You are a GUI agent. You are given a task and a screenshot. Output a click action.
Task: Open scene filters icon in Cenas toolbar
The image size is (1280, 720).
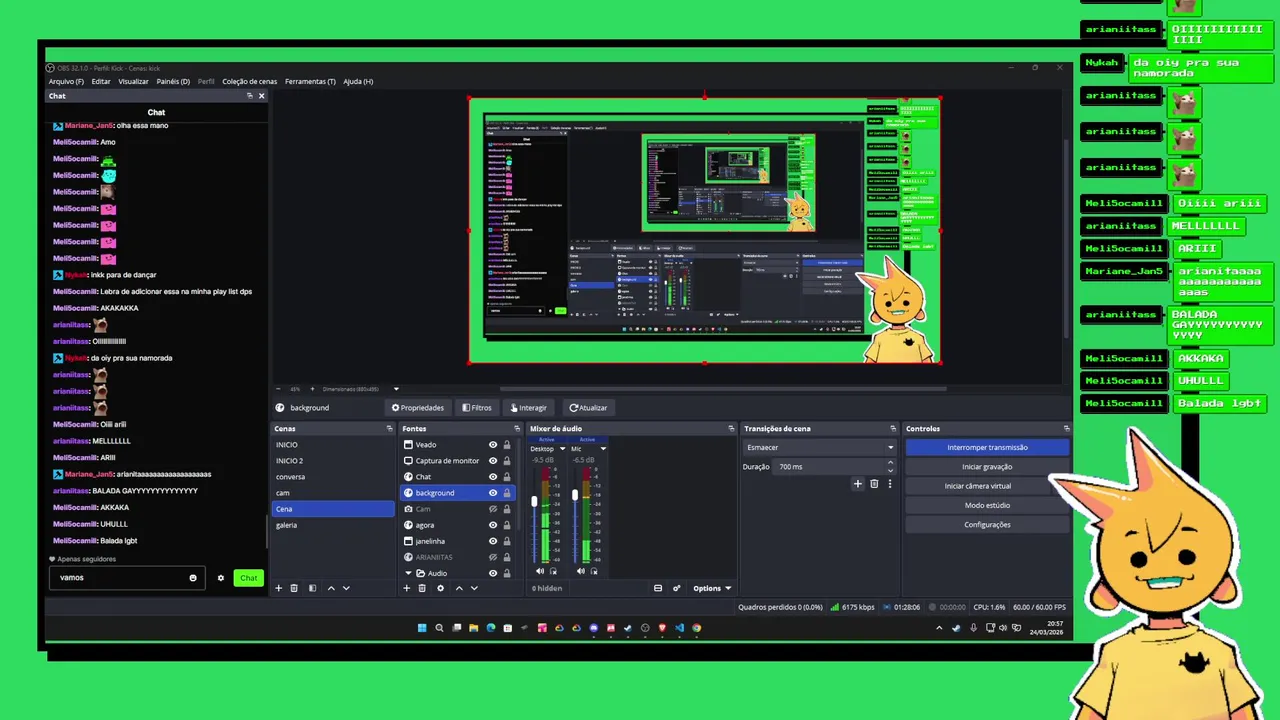(x=312, y=588)
